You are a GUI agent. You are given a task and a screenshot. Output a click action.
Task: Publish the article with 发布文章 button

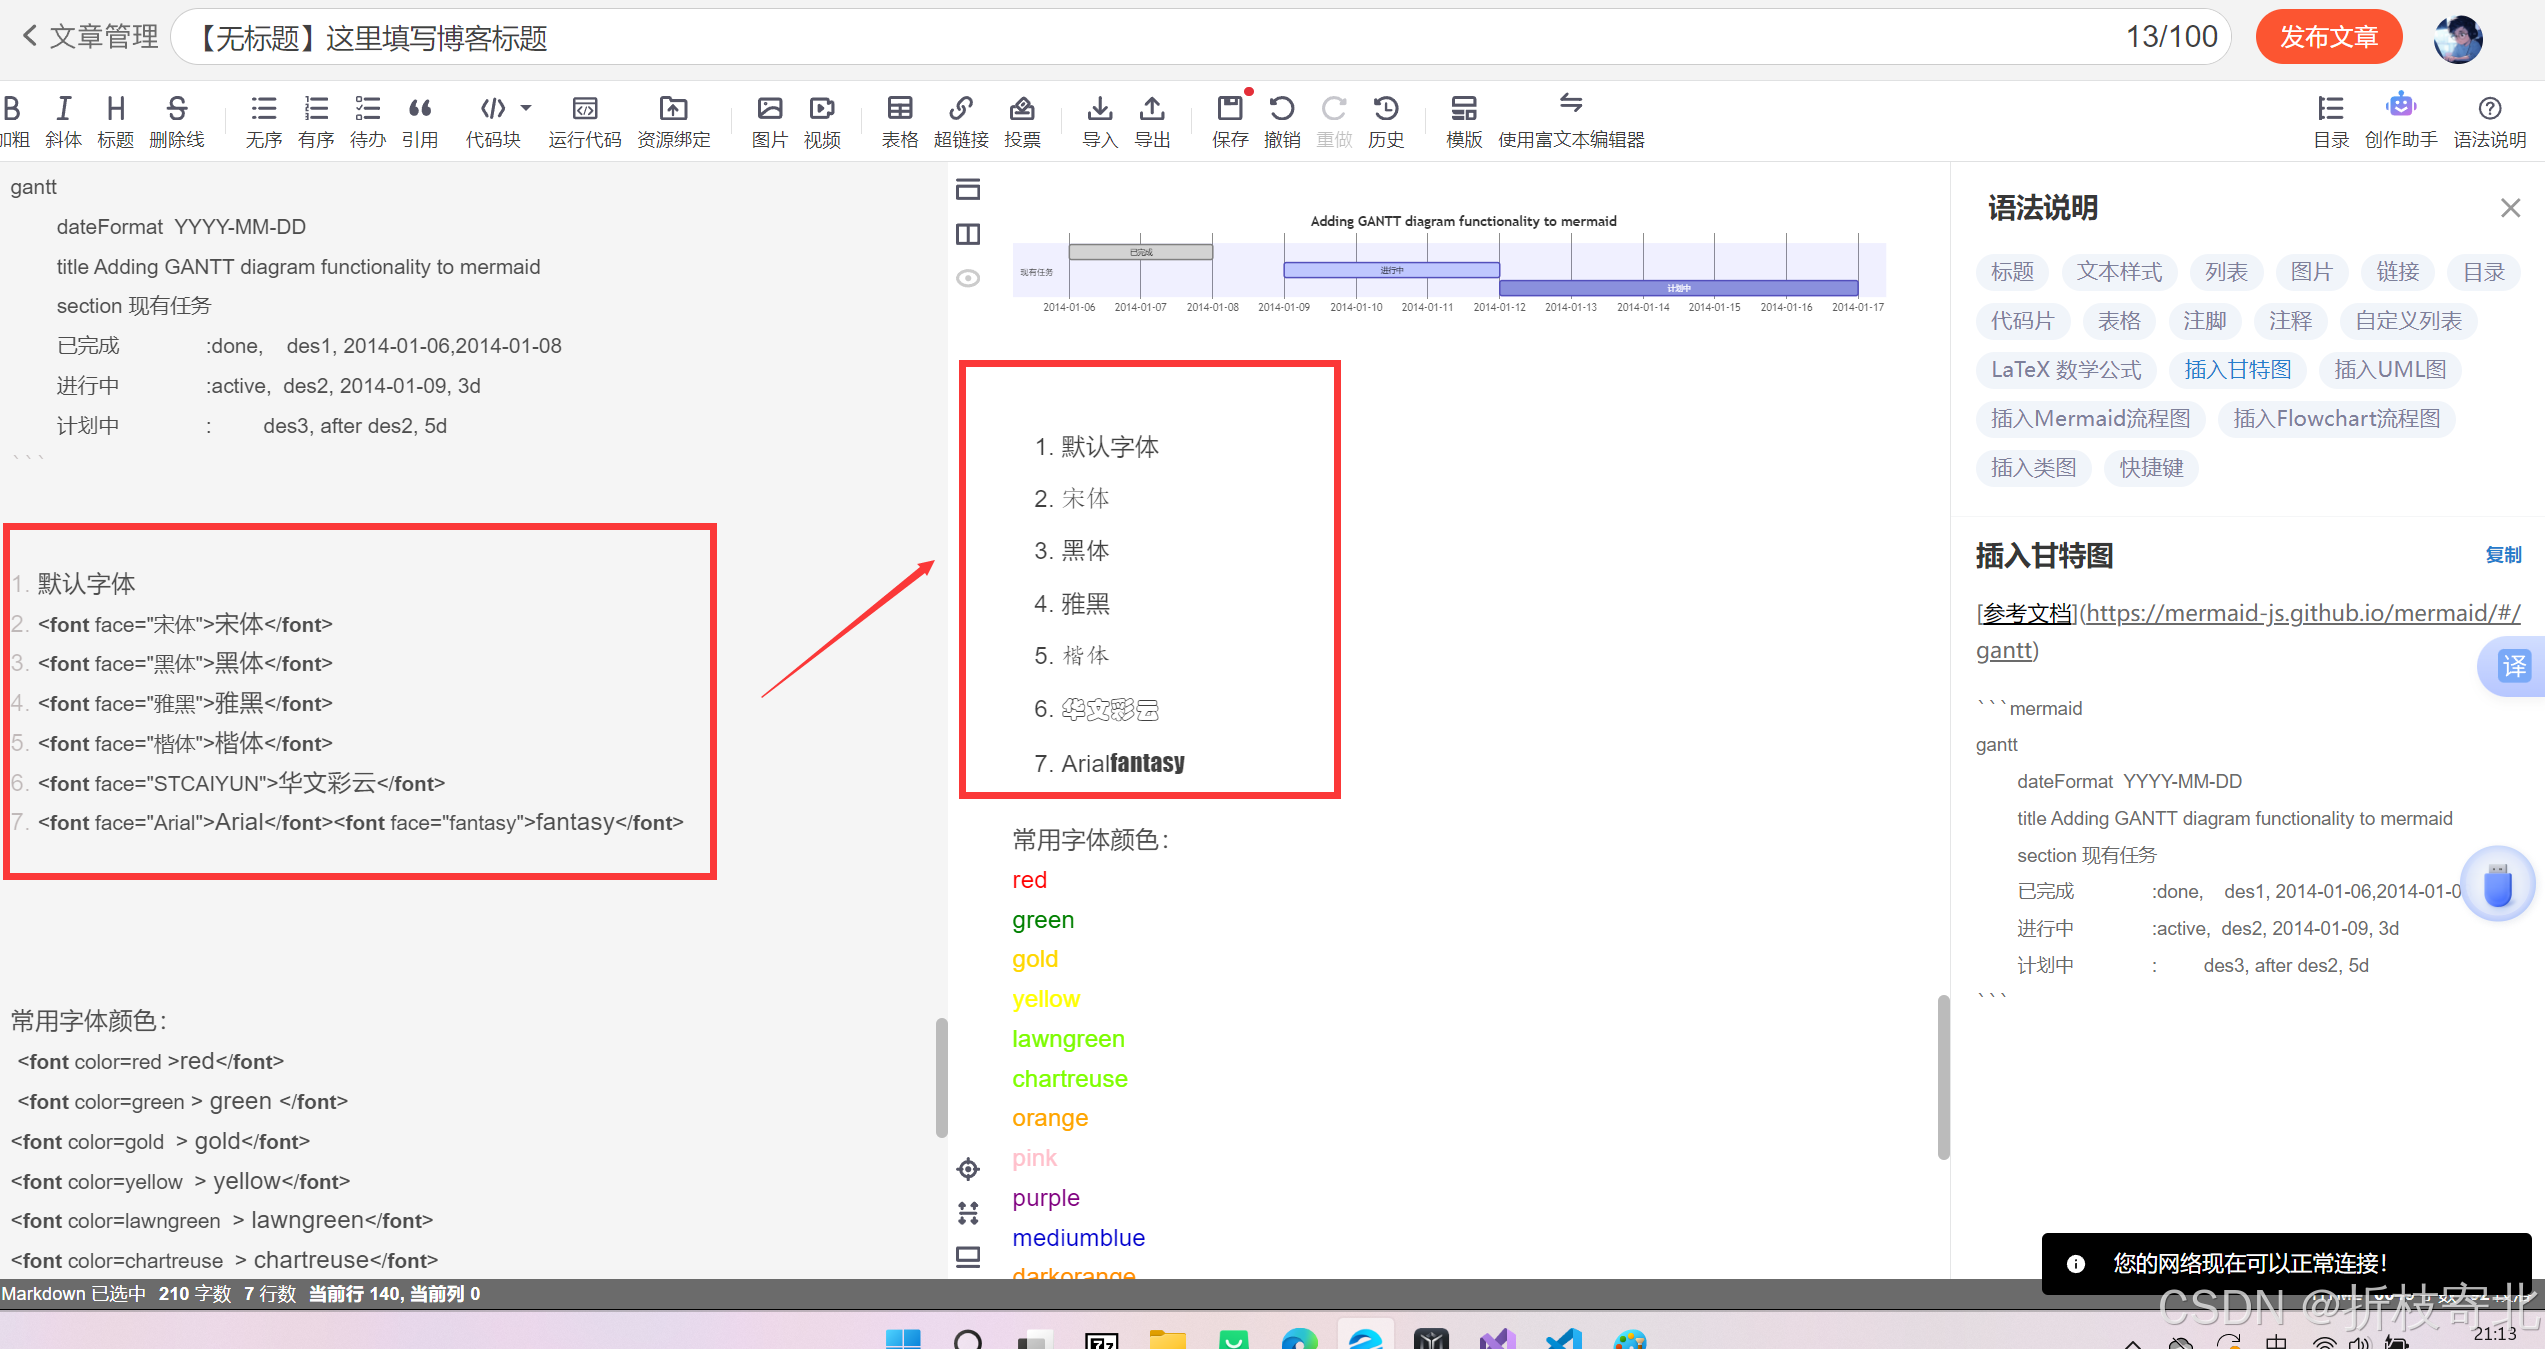2328,37
